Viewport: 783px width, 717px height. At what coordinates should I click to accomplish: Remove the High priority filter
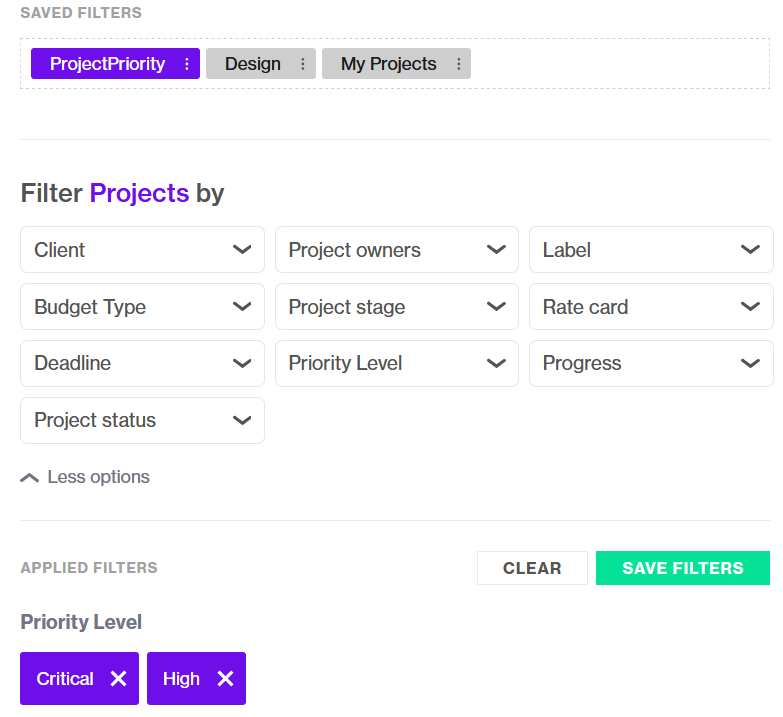(225, 679)
